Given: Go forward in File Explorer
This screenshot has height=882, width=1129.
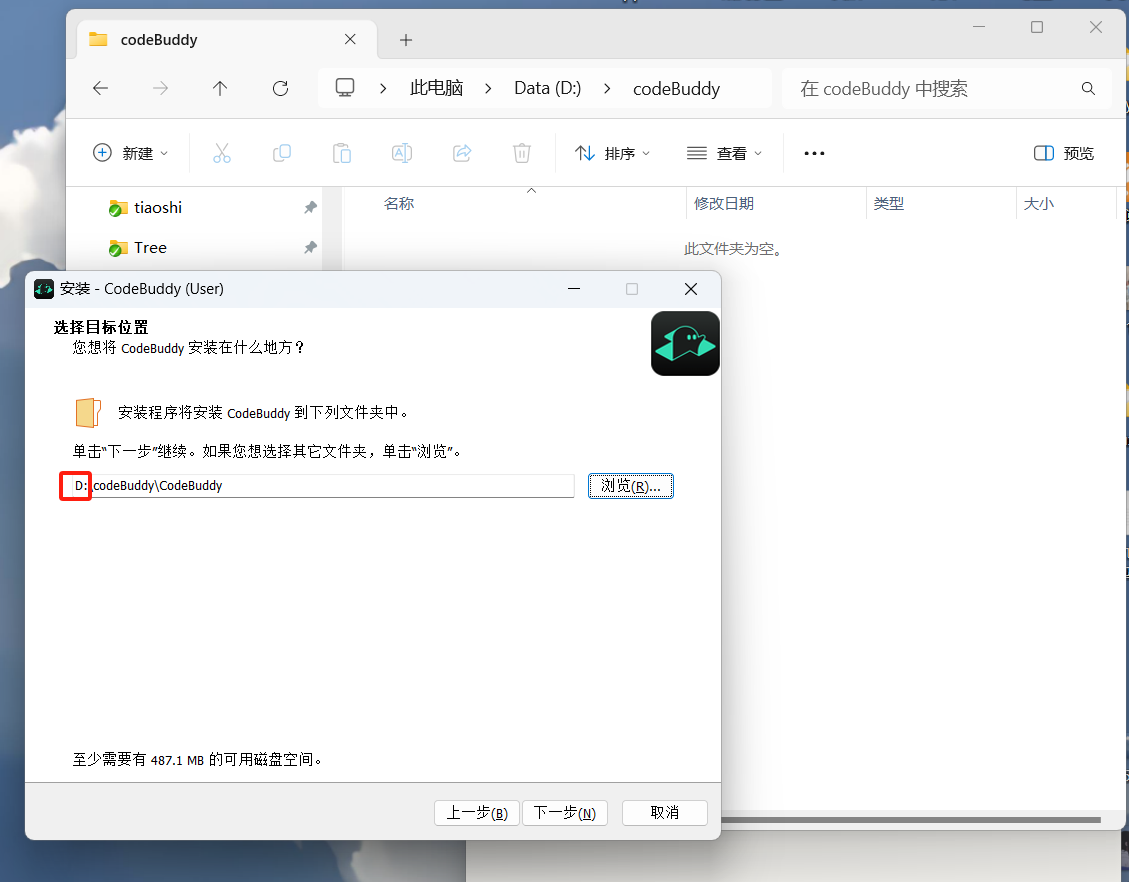Looking at the screenshot, I should coord(161,89).
